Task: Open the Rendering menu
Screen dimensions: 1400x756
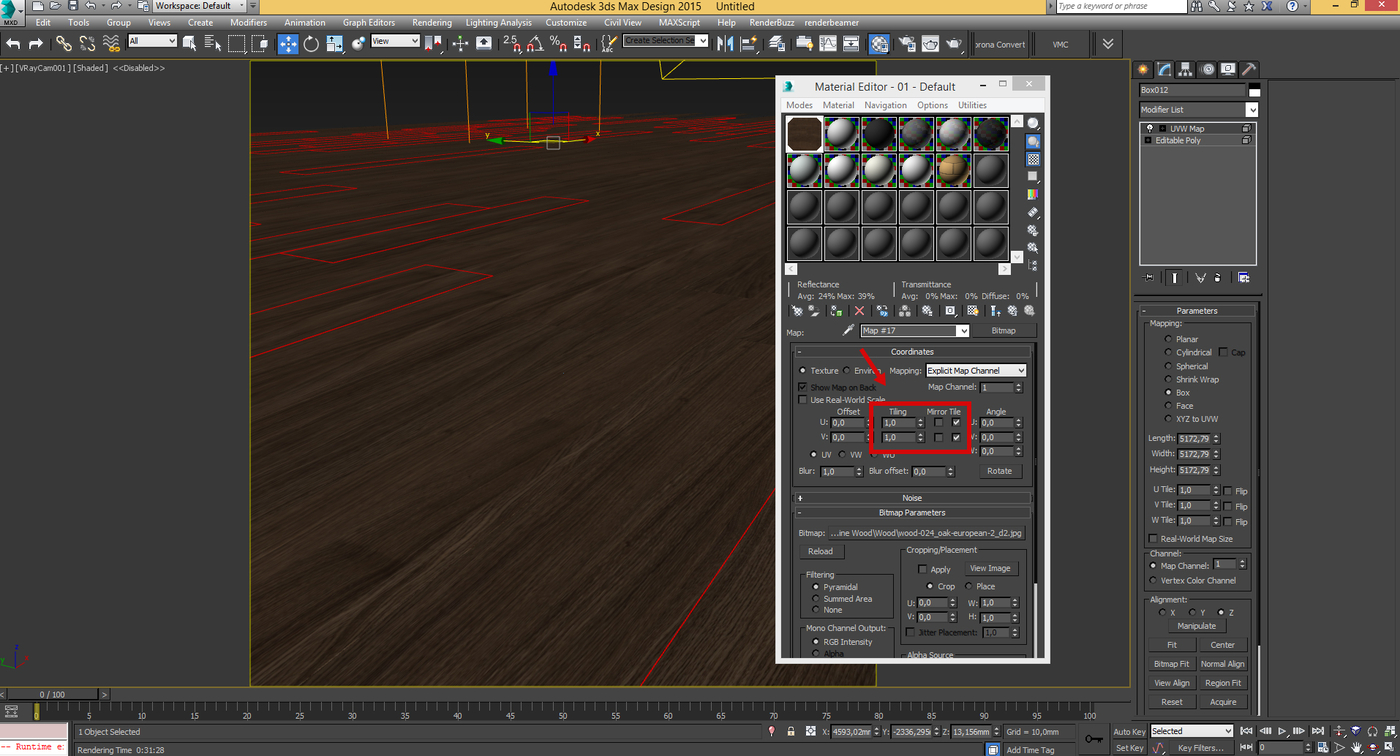Action: (432, 22)
